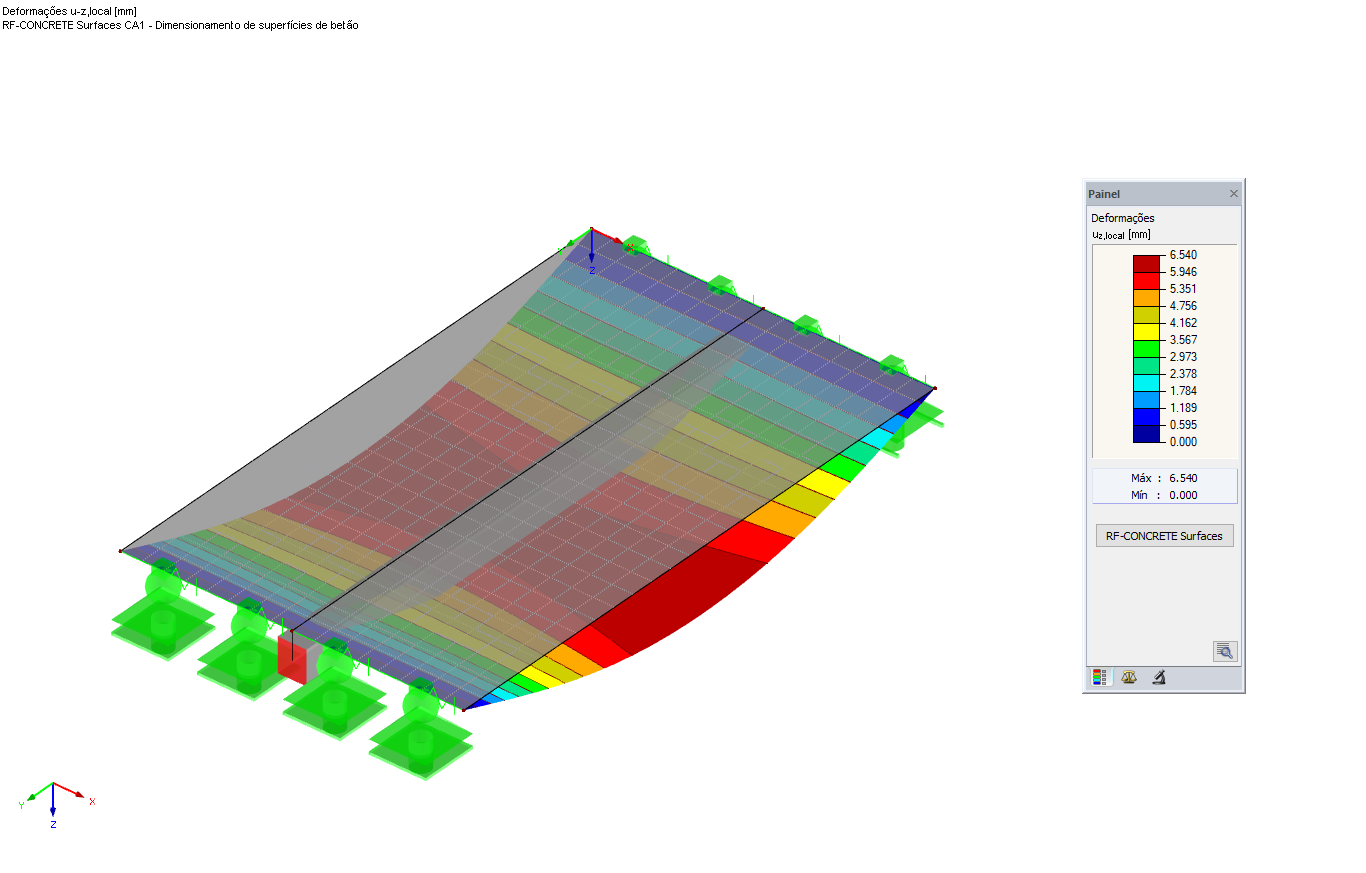Click the Deformações label in panel

coord(1123,218)
